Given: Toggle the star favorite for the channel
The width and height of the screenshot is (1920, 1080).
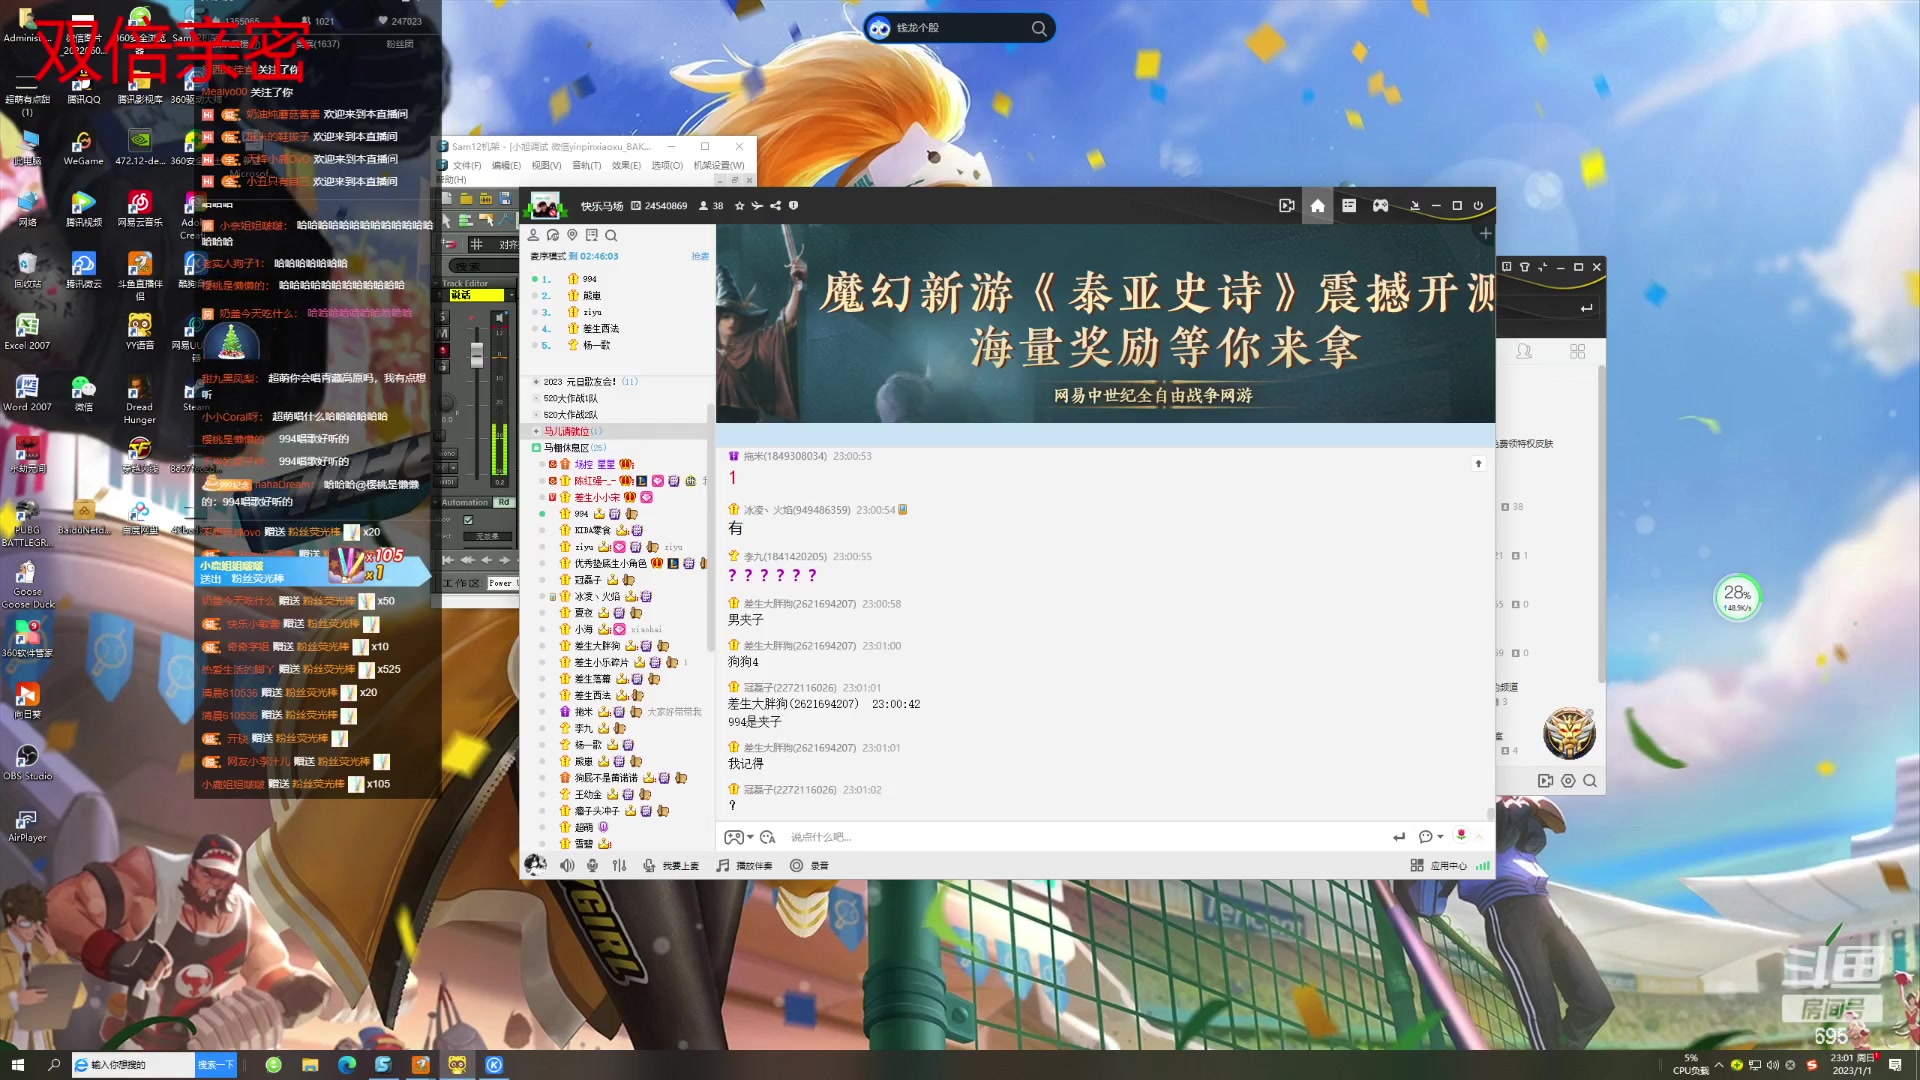Looking at the screenshot, I should pyautogui.click(x=738, y=206).
